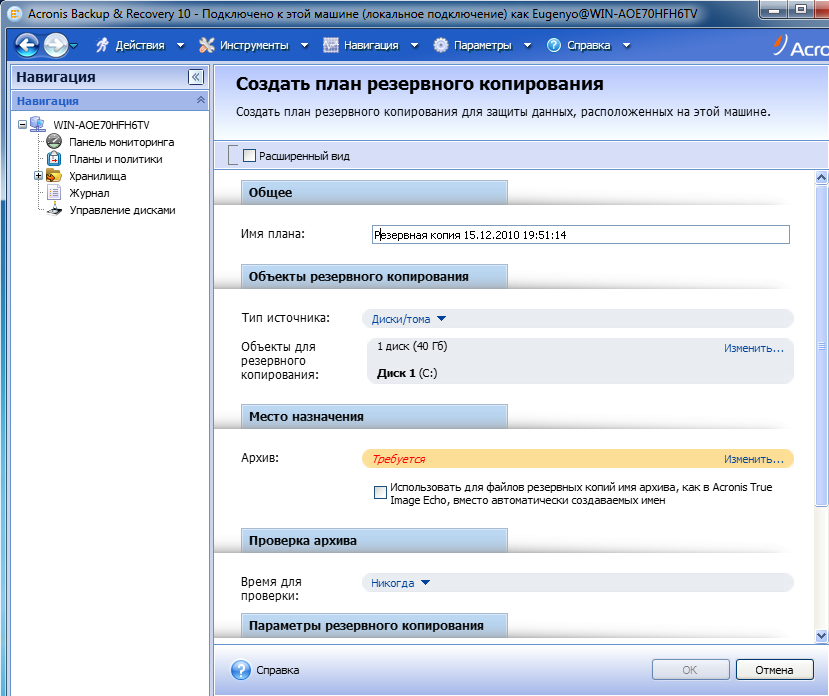
Task: Click the Имя плана text field
Action: coord(580,235)
